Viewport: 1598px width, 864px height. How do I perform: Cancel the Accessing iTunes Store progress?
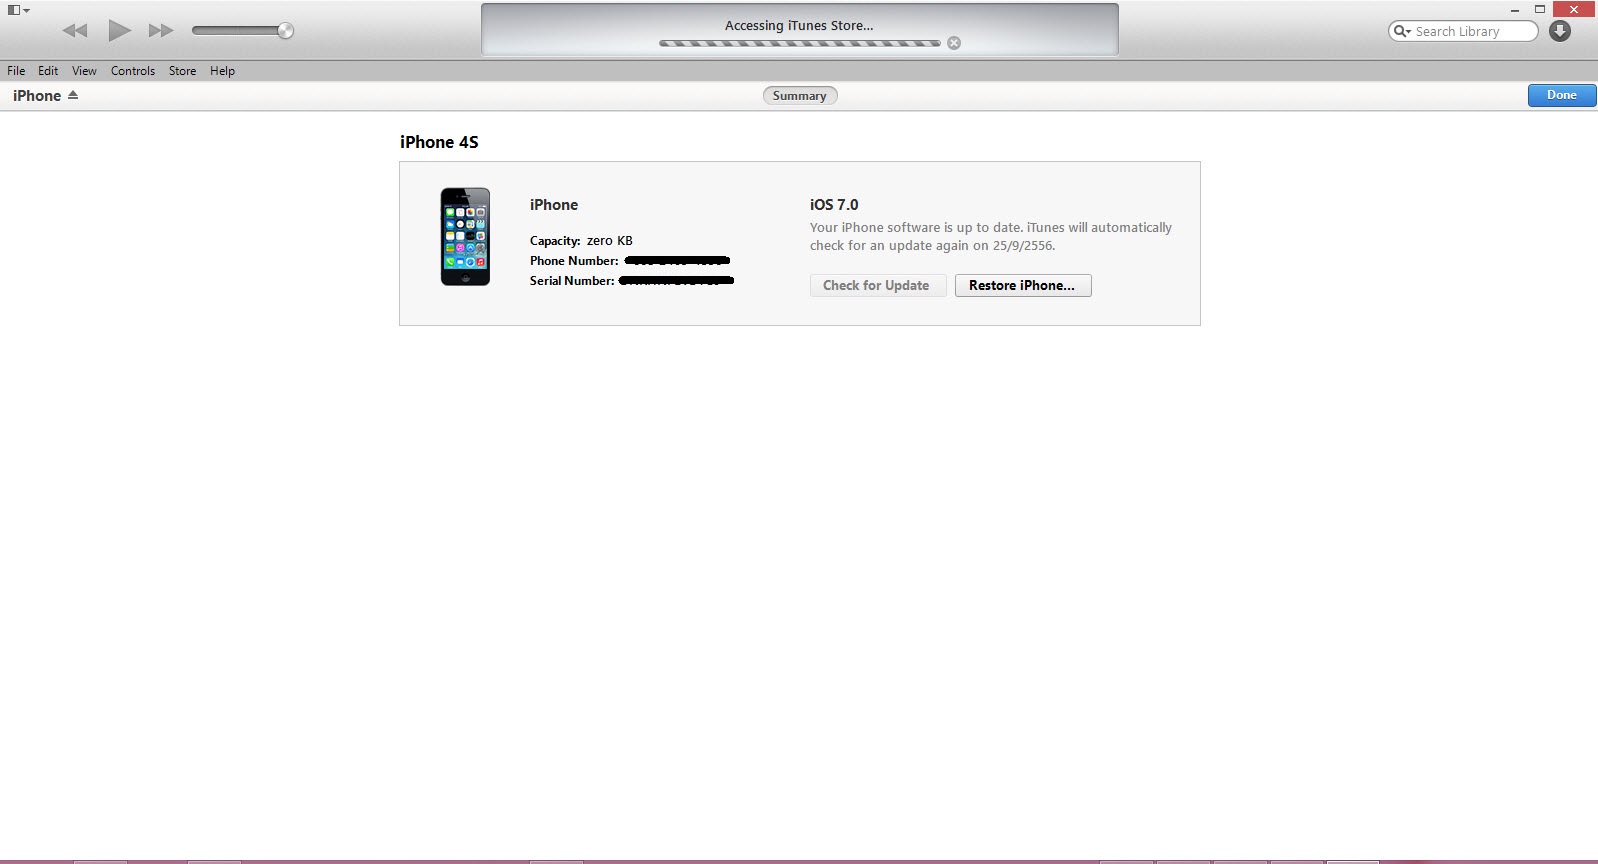coord(954,43)
